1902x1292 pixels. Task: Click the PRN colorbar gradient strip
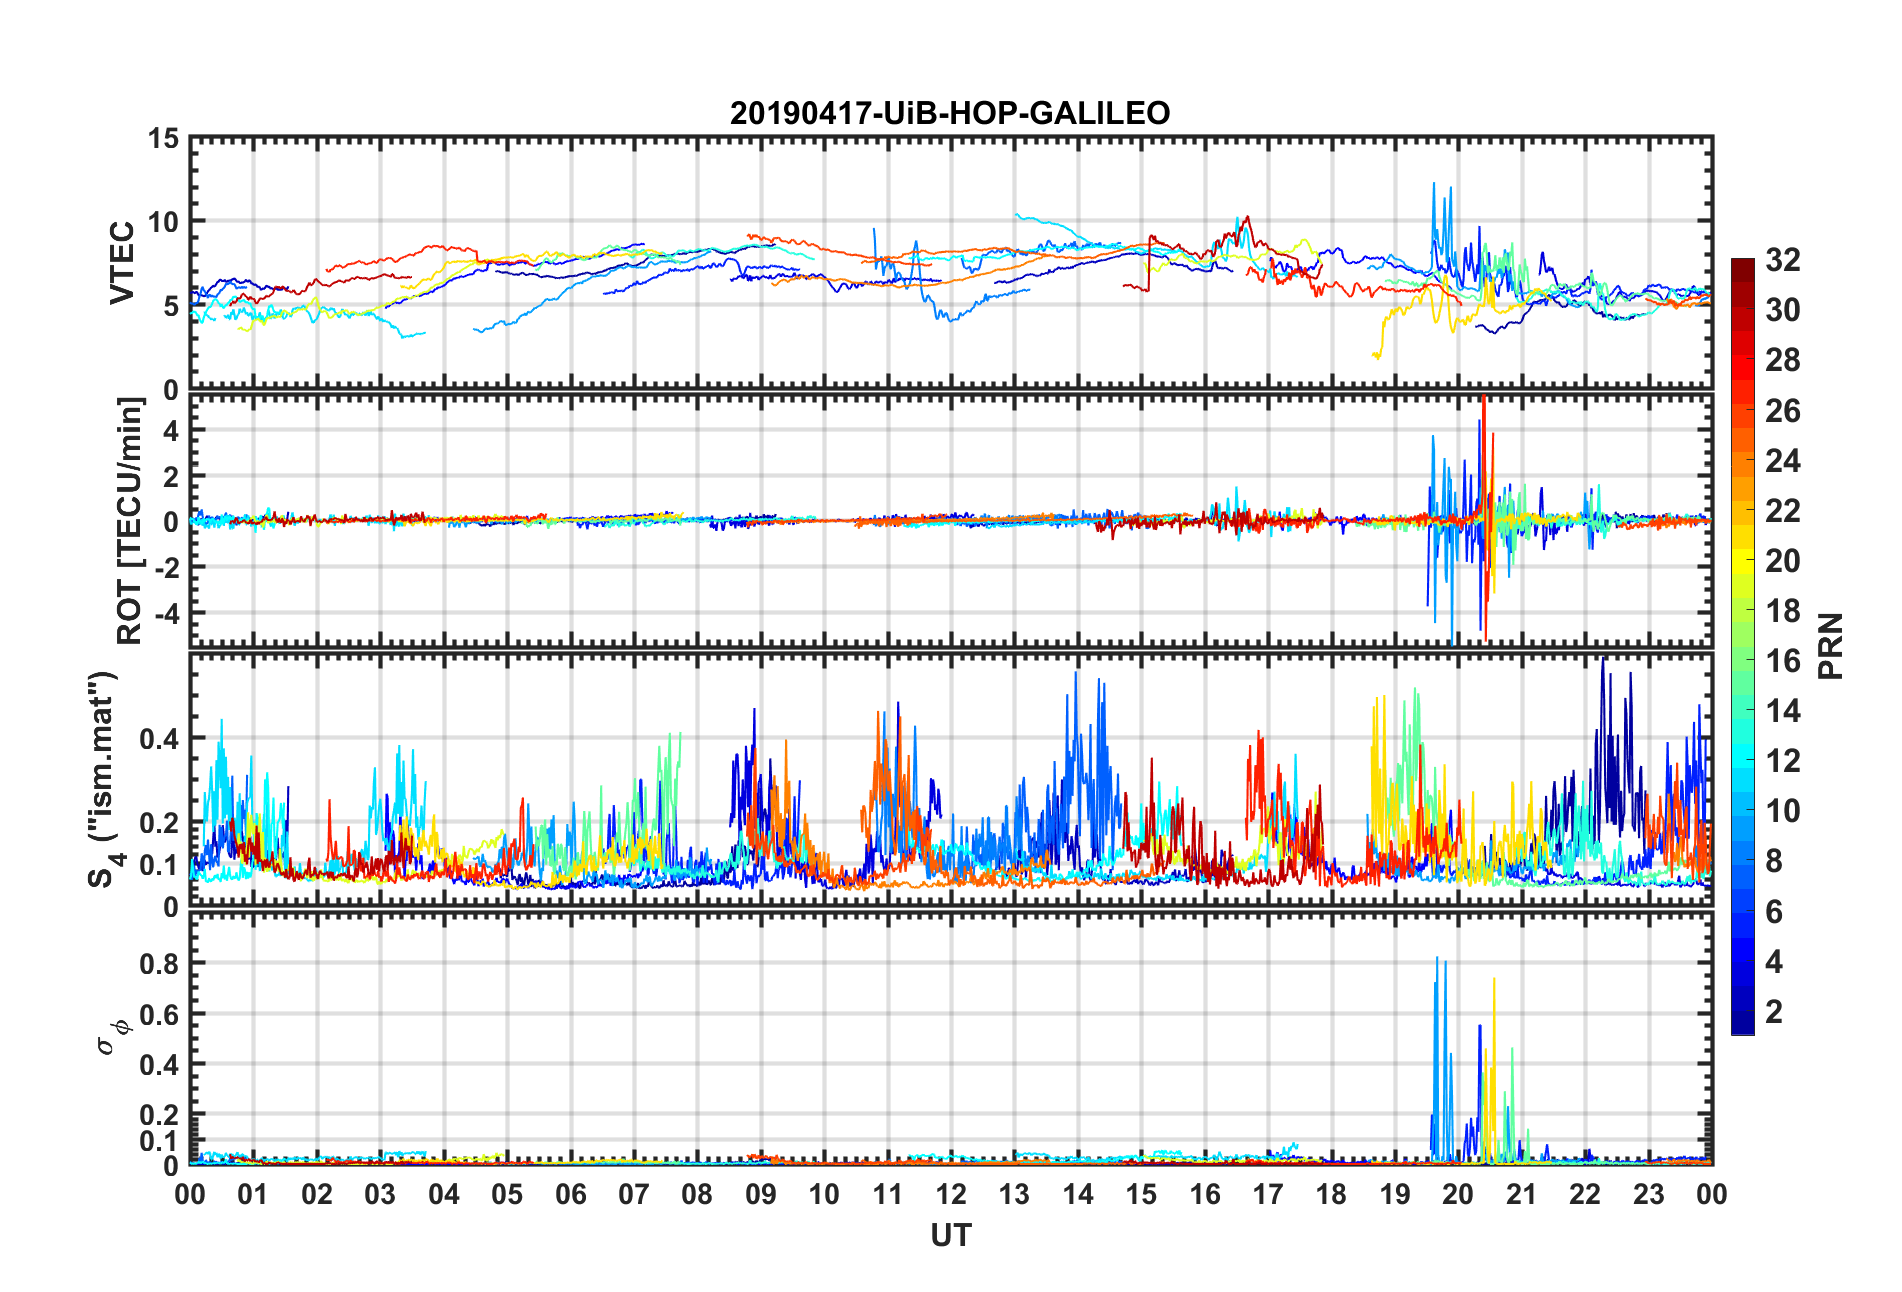coord(1743,646)
